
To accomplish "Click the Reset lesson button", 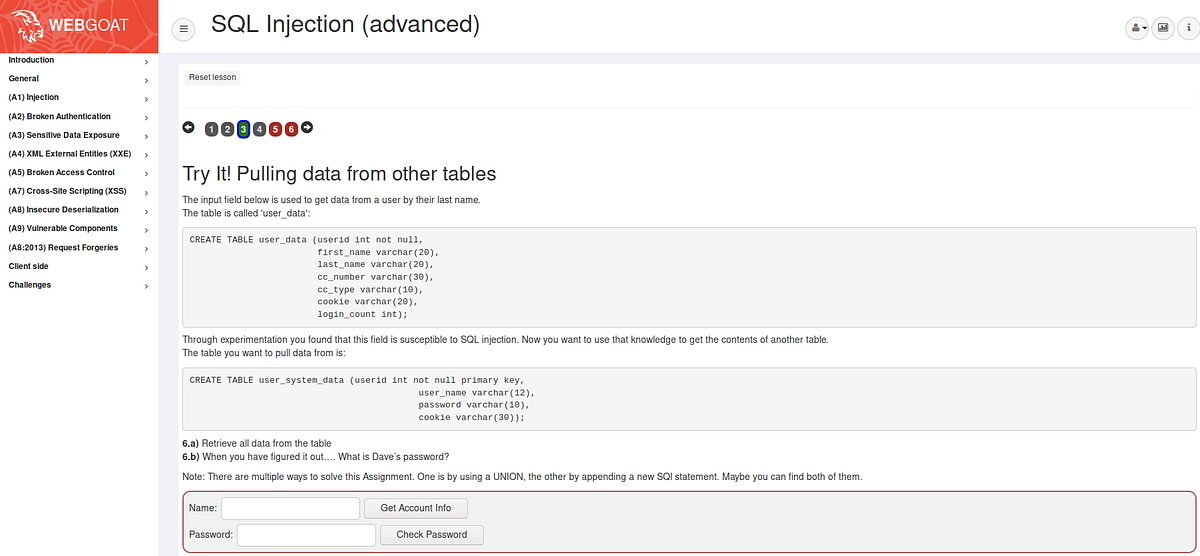I will (213, 77).
